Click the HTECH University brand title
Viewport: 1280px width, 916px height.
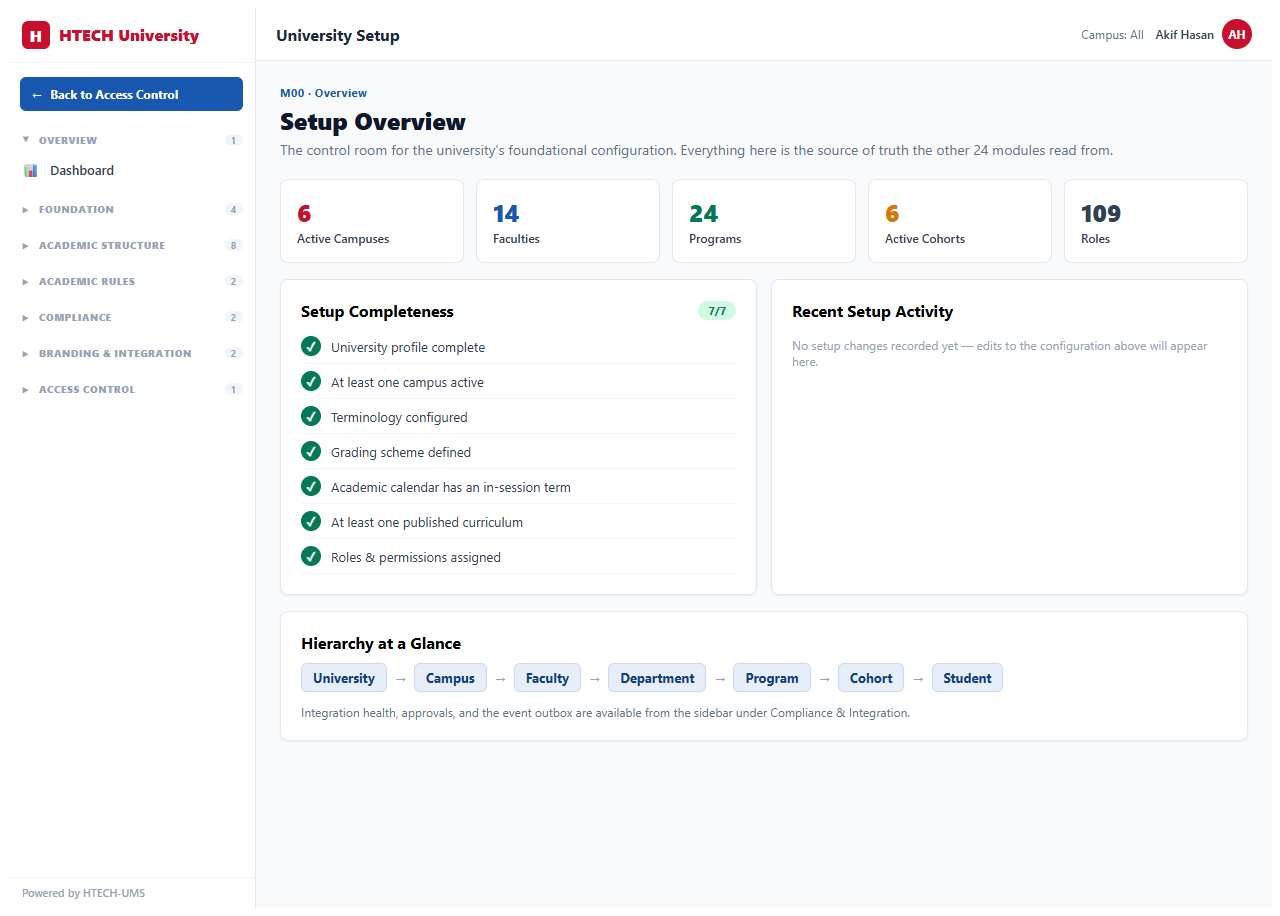tap(129, 36)
